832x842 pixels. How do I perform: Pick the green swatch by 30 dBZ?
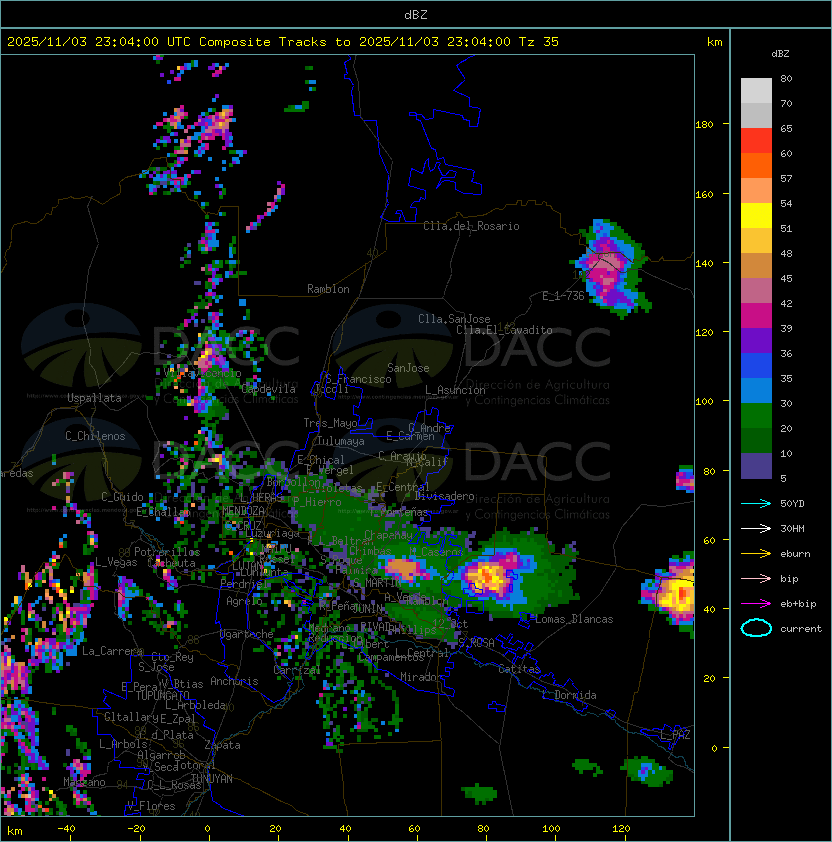pos(756,416)
